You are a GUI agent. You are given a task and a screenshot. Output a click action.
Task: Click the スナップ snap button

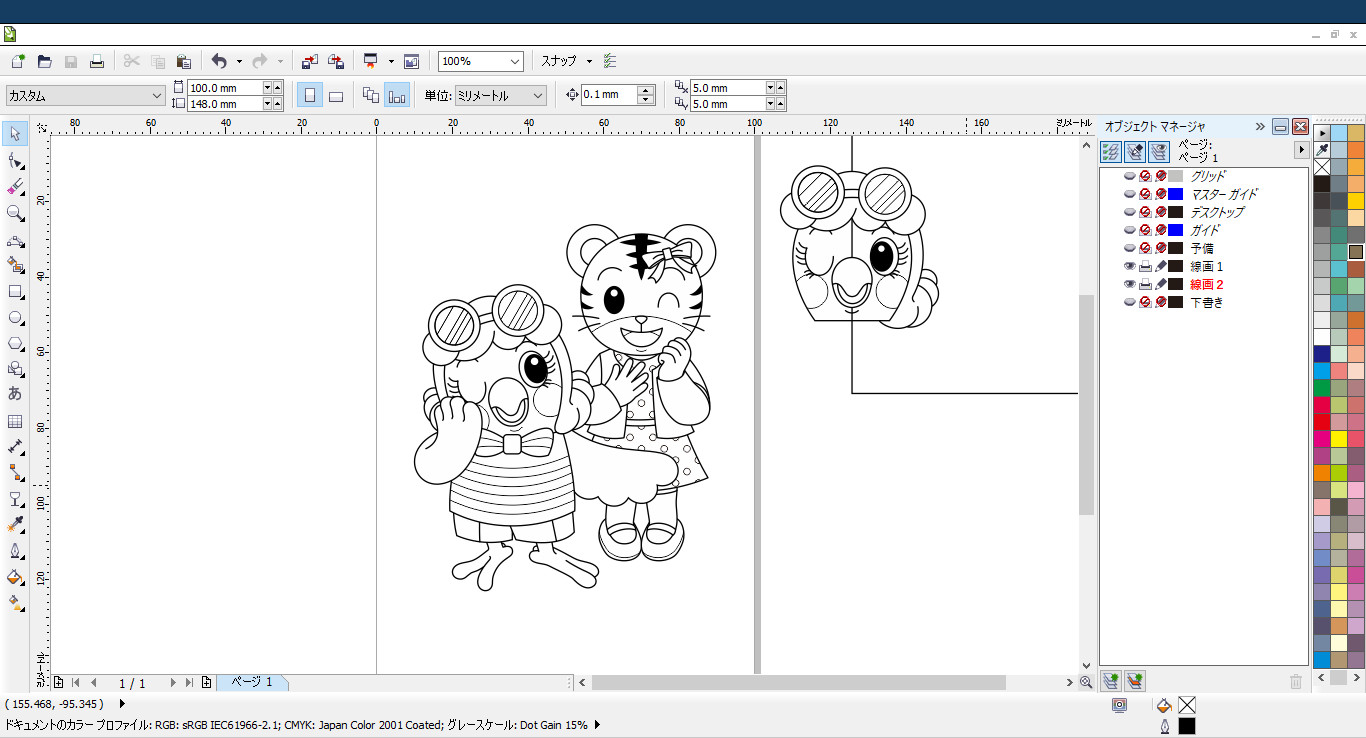[559, 61]
